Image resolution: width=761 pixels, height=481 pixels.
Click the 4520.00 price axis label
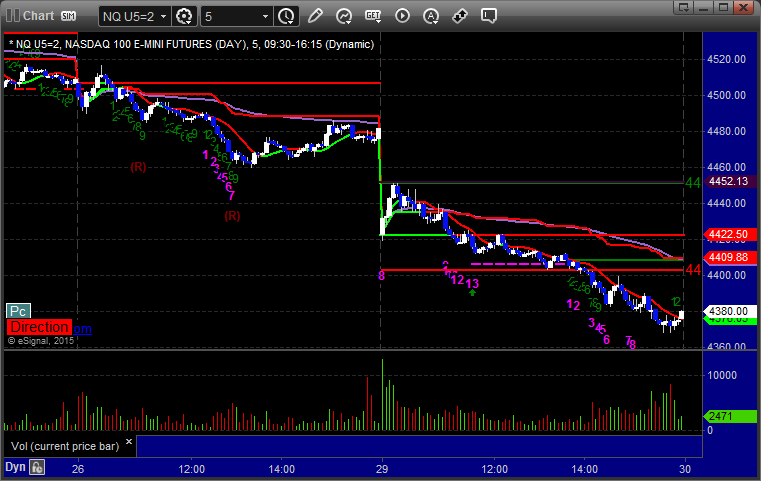(x=727, y=59)
